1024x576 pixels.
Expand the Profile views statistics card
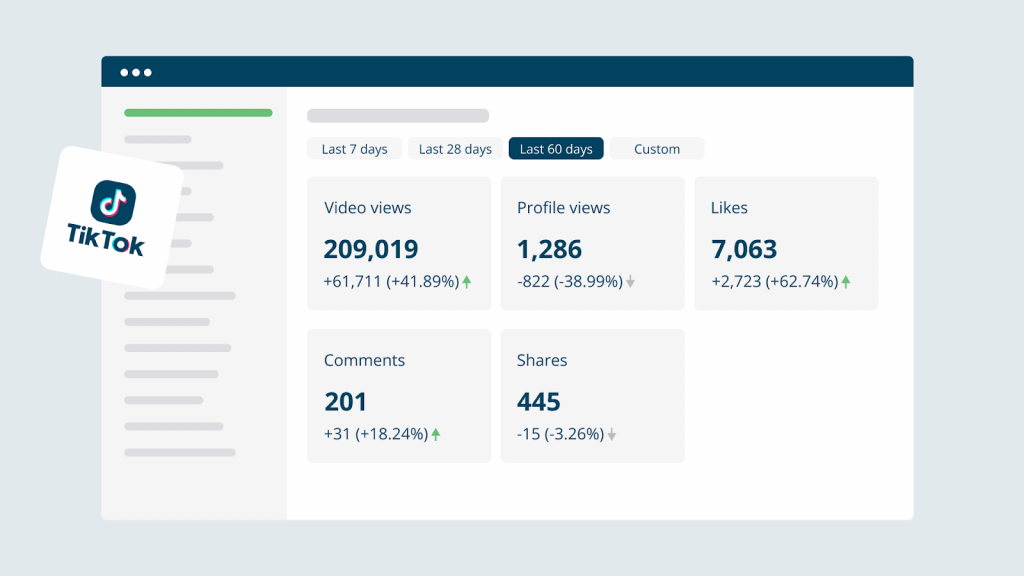[592, 242]
